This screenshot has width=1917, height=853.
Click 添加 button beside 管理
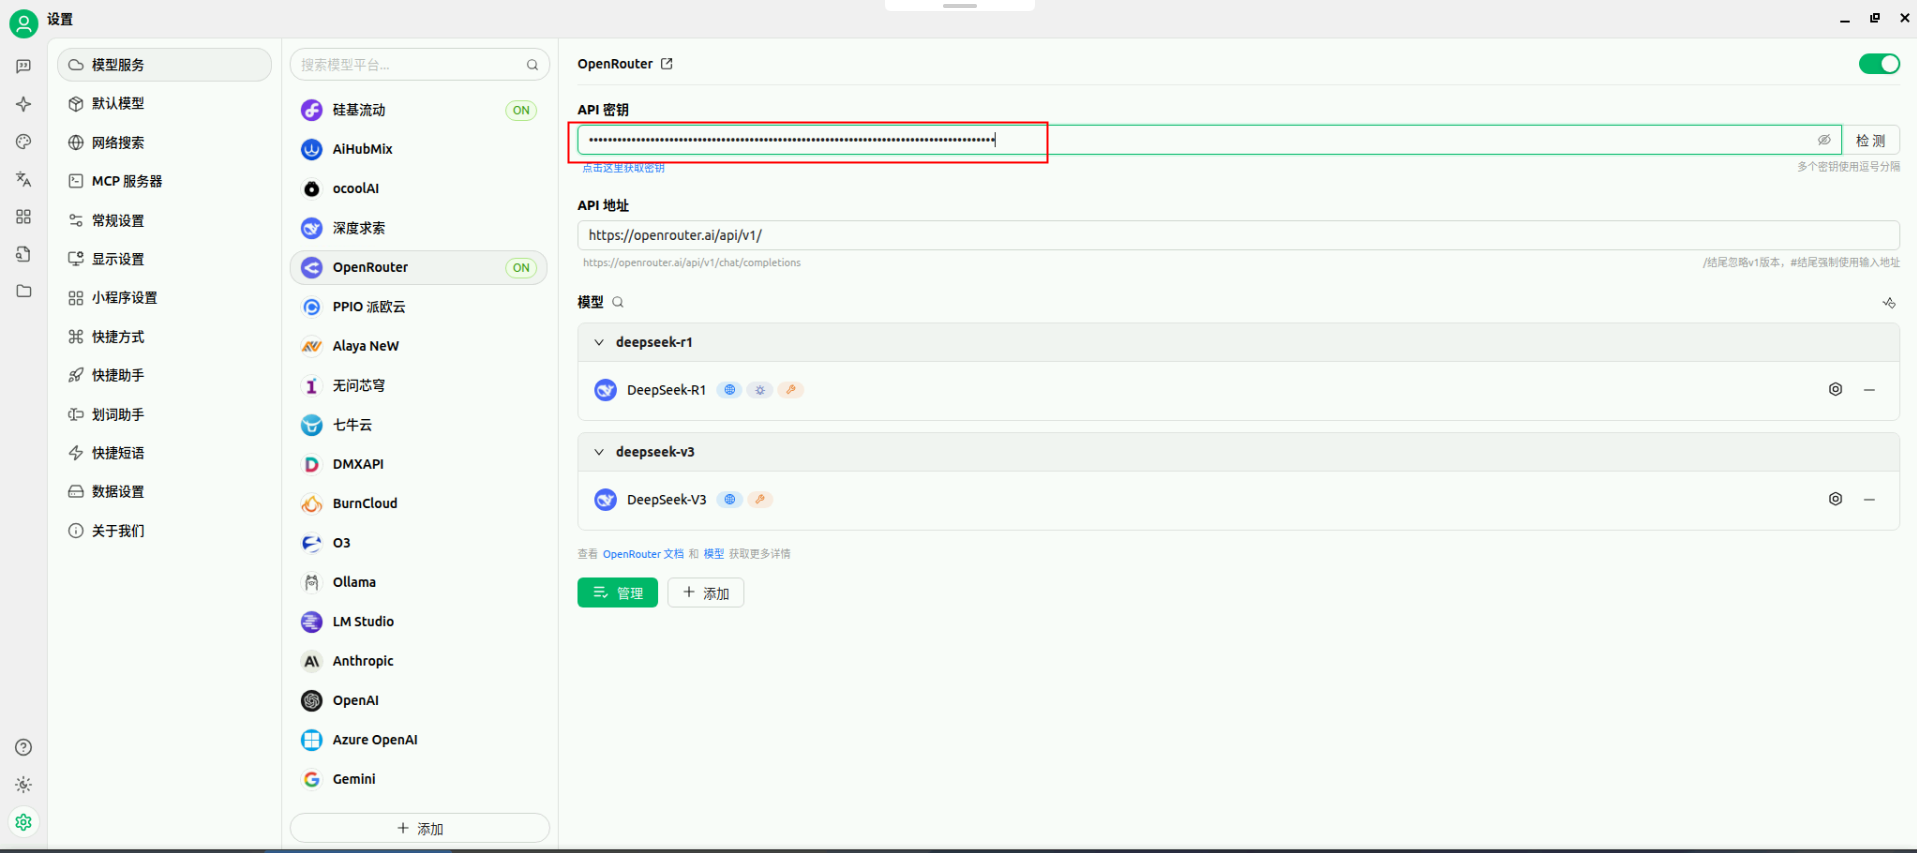[x=706, y=593]
